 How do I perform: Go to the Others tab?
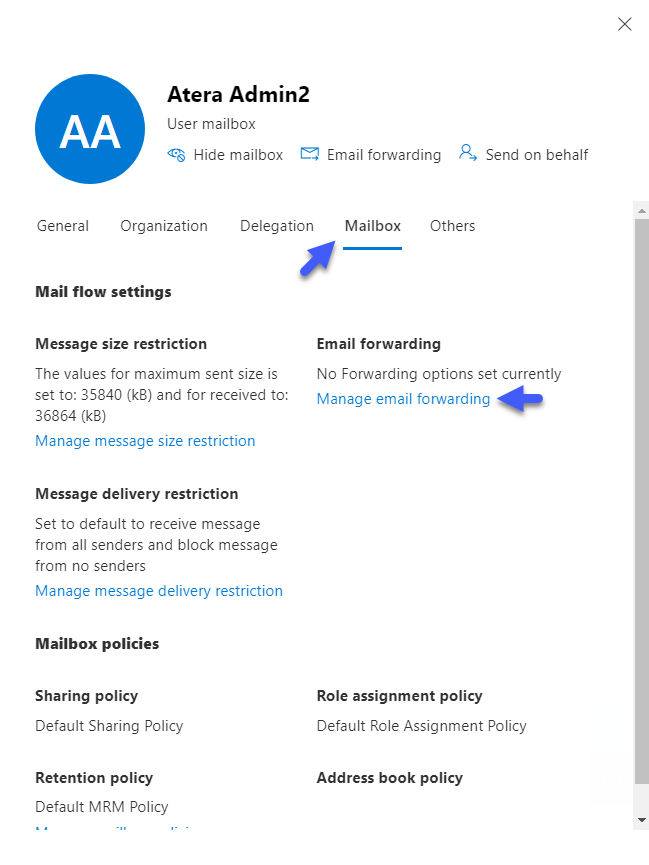(x=453, y=226)
